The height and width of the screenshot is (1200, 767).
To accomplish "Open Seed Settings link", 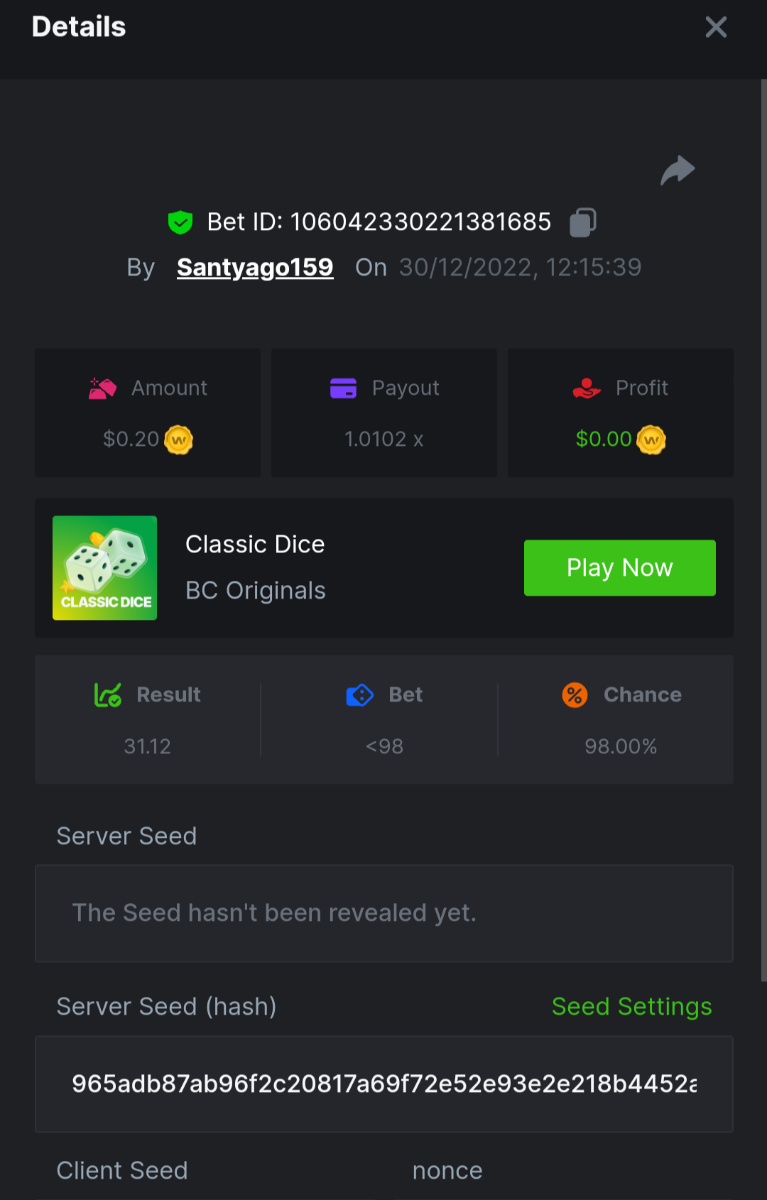I will click(632, 1007).
